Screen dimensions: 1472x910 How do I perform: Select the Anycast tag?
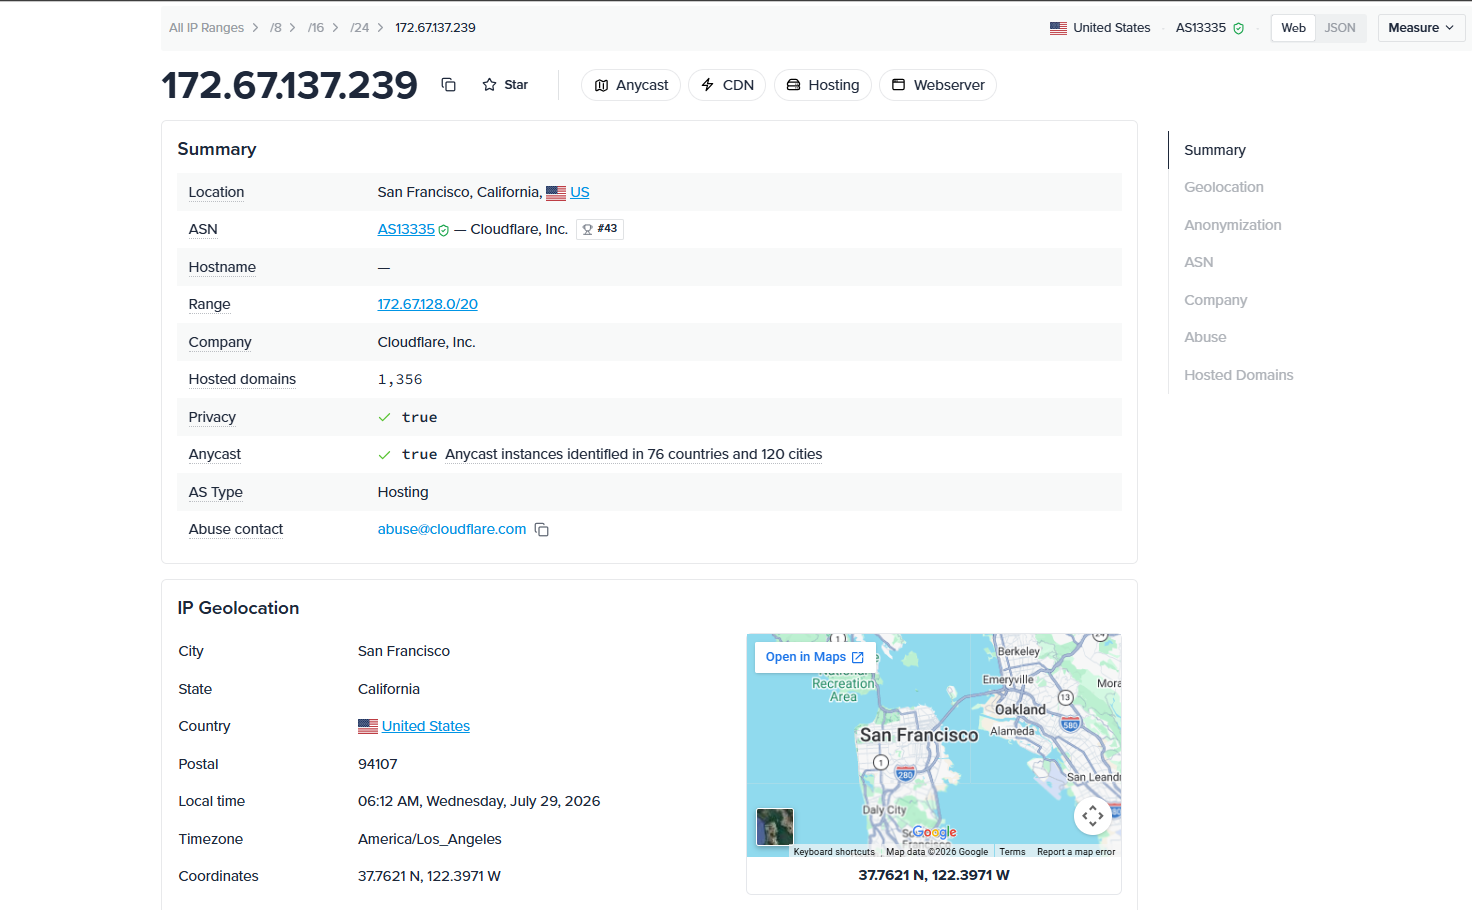(x=631, y=85)
